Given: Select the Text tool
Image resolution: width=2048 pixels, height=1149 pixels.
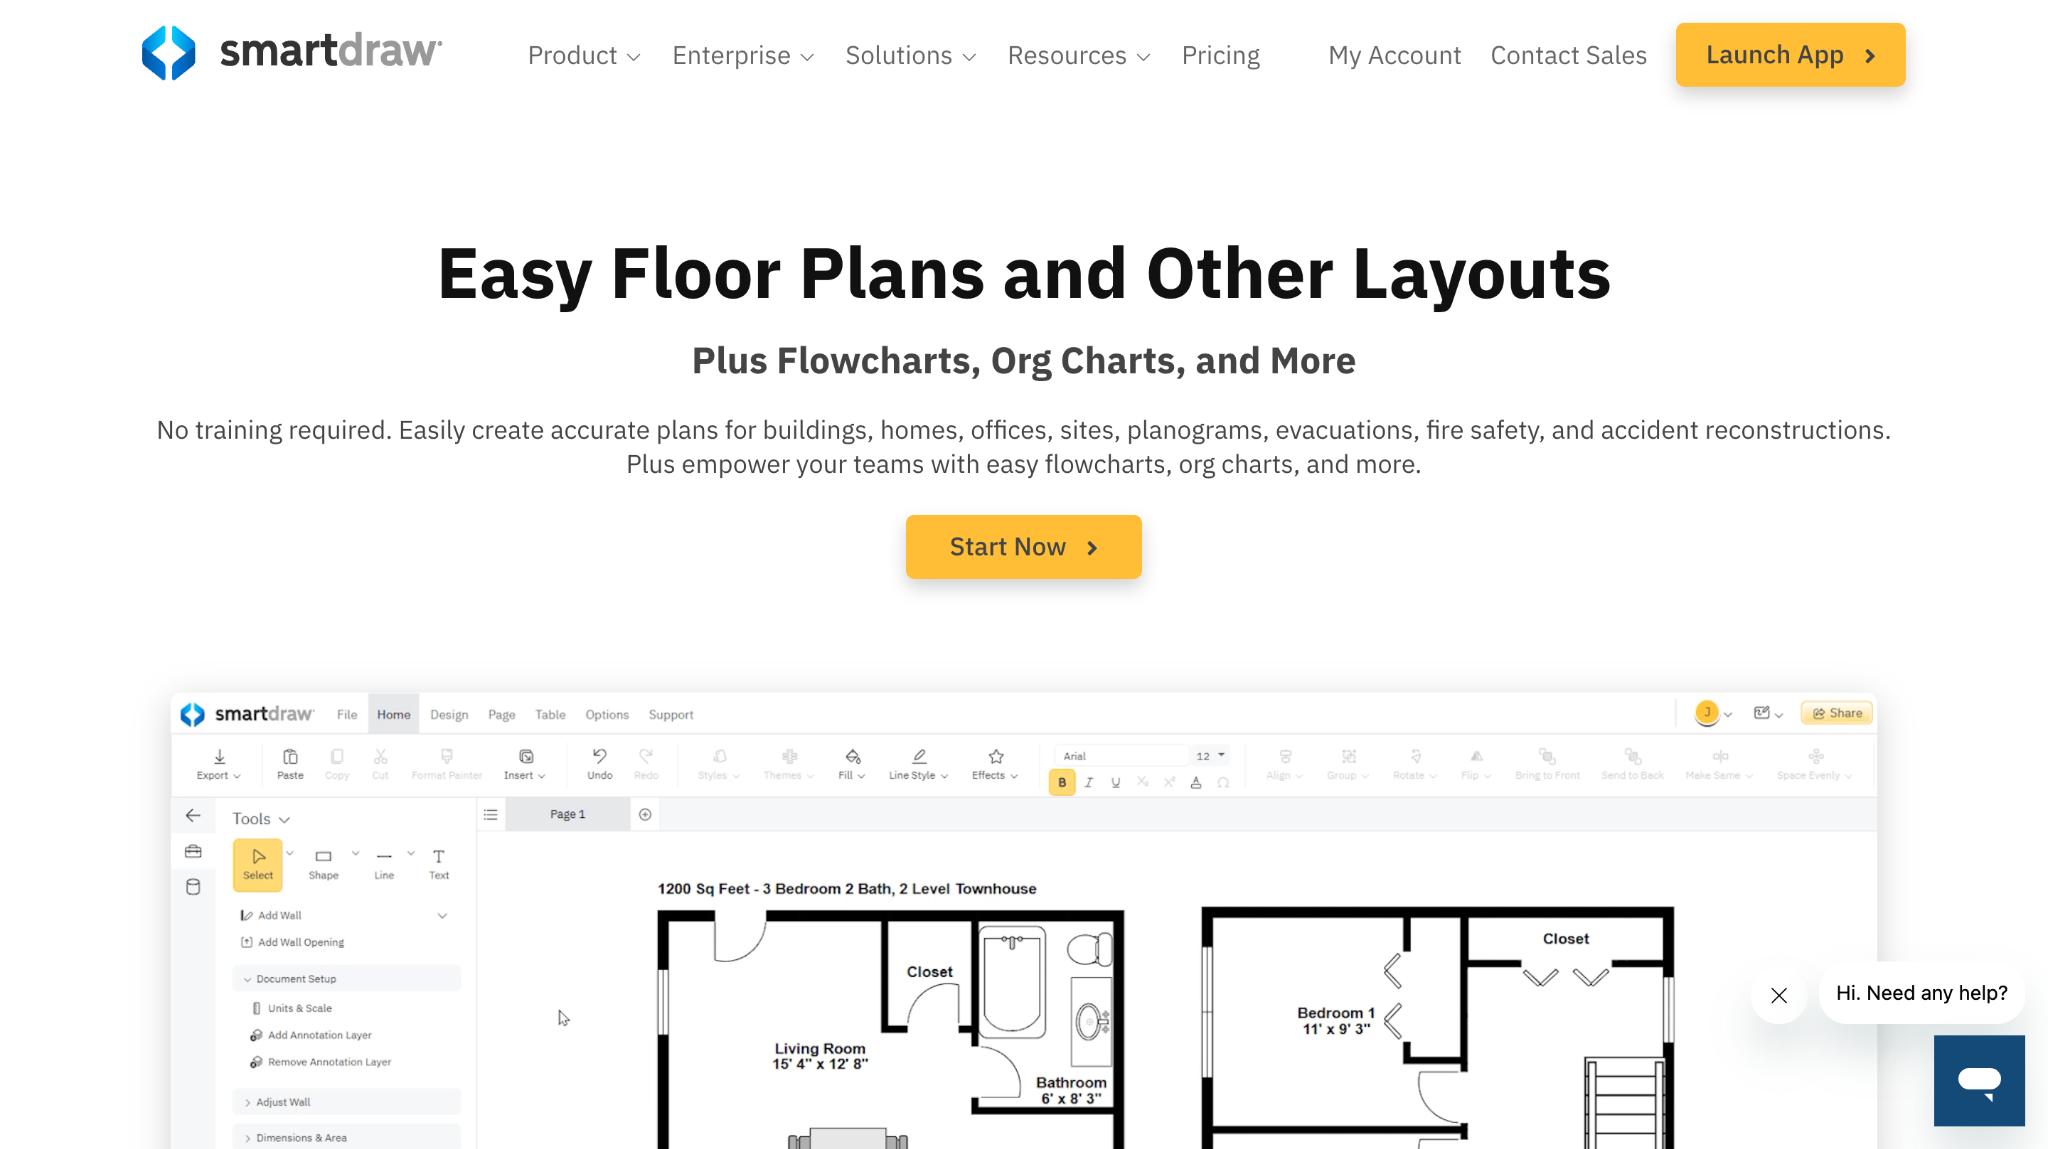Looking at the screenshot, I should pos(438,862).
